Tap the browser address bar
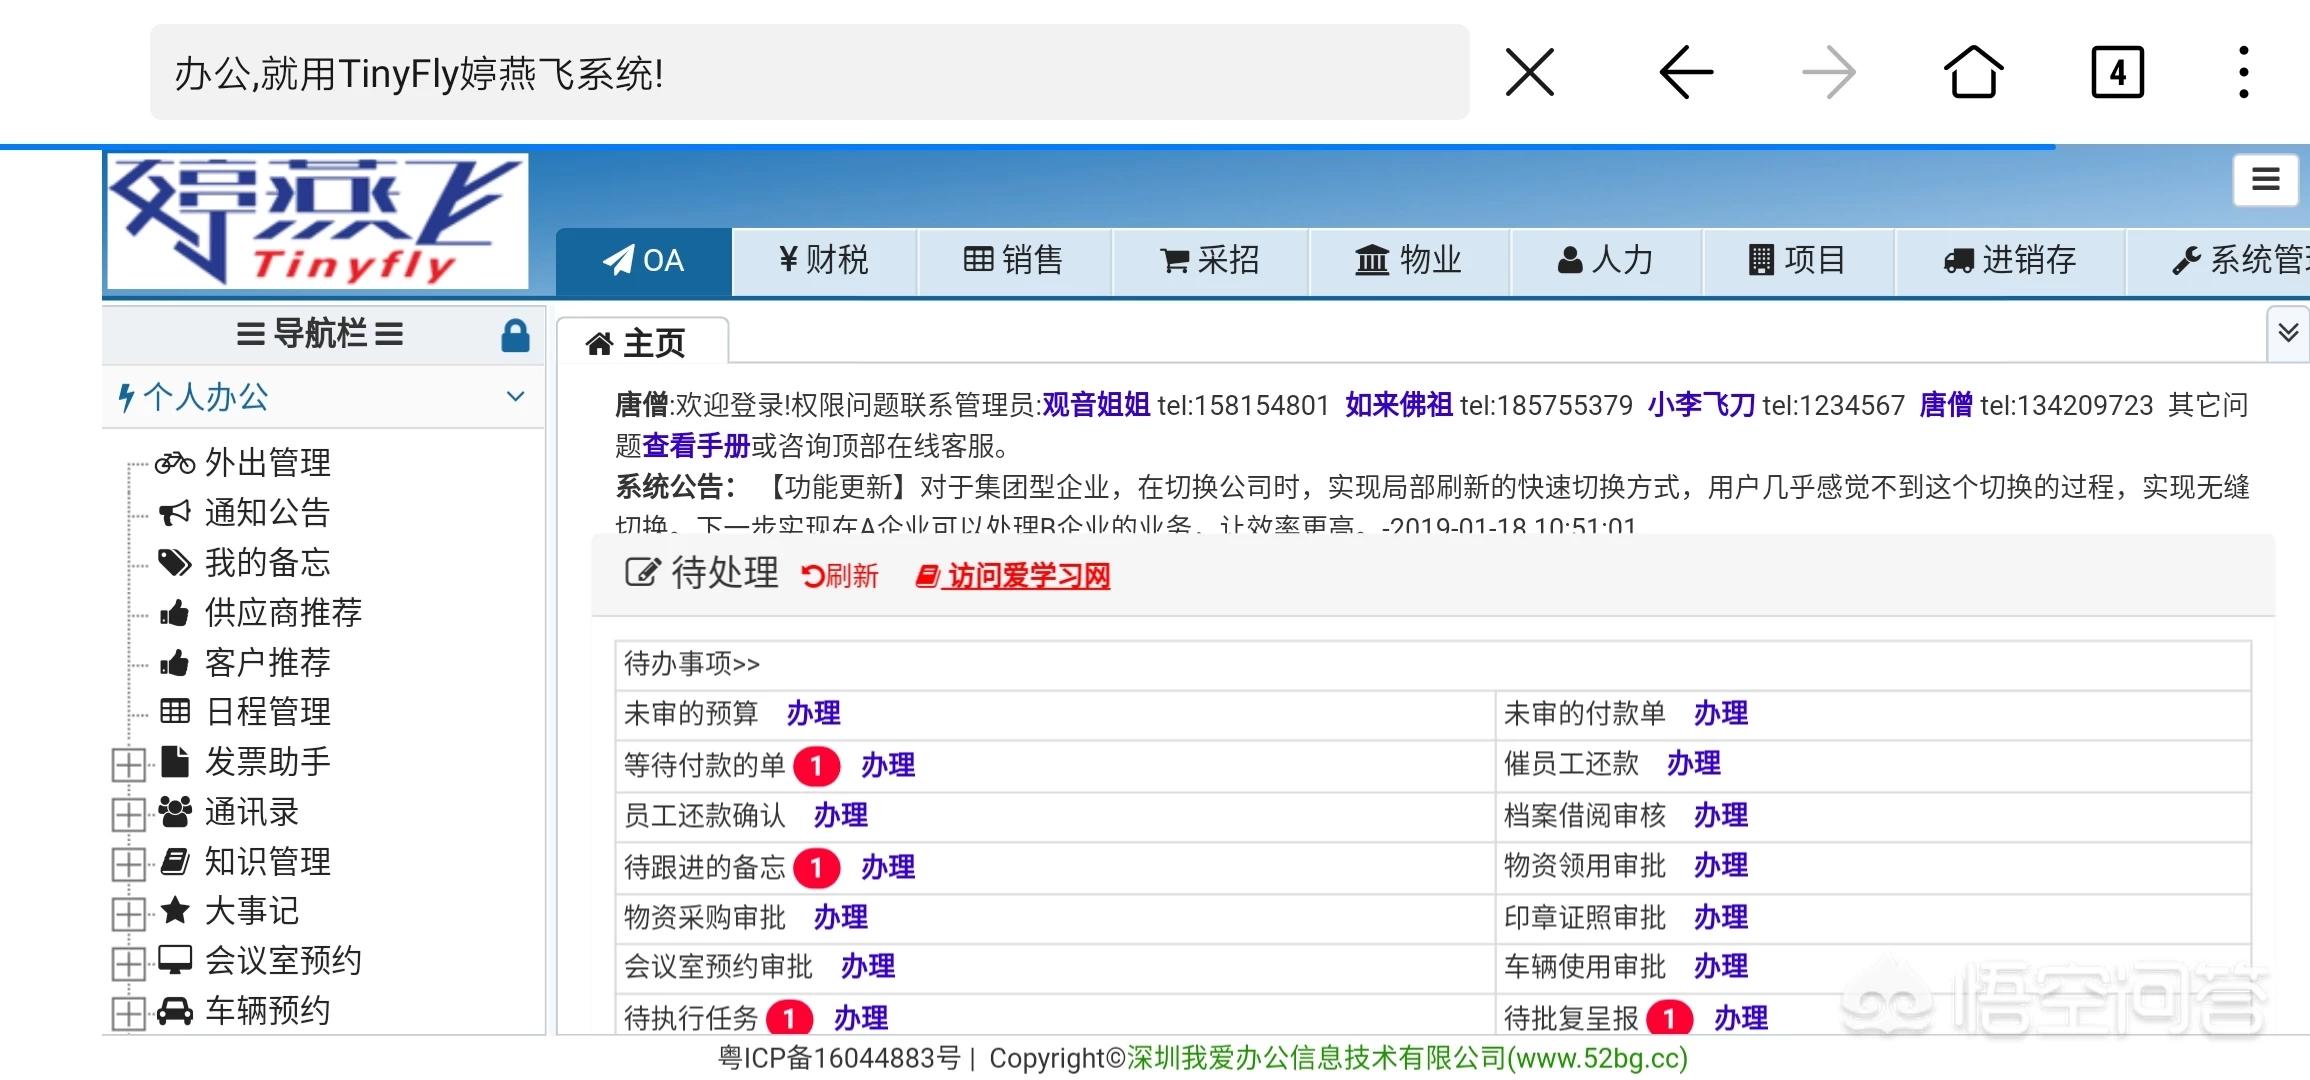This screenshot has width=2310, height=1080. click(809, 73)
